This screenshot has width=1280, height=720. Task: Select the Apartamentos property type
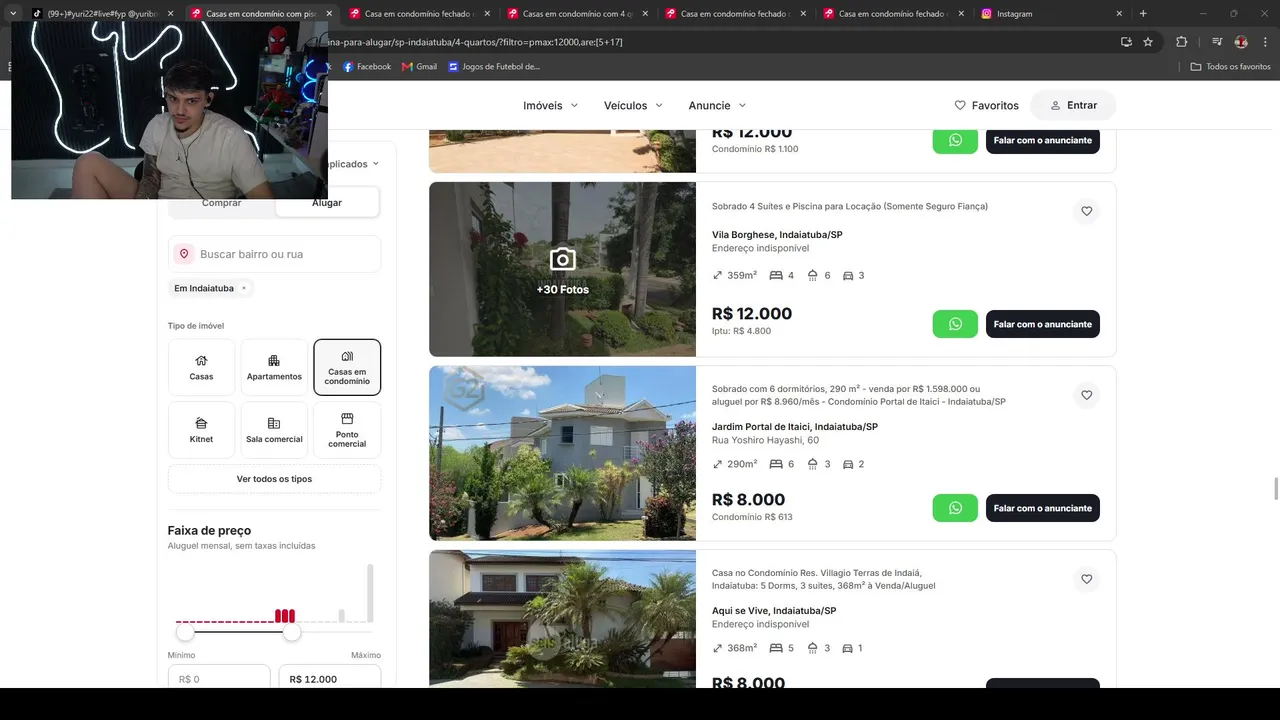[274, 367]
